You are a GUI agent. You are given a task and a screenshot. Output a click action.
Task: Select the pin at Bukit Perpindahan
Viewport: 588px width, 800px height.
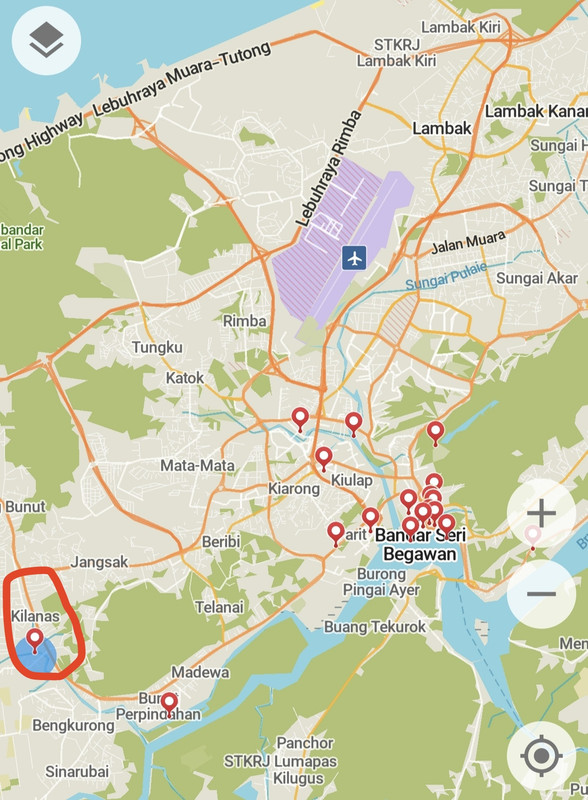point(169,704)
